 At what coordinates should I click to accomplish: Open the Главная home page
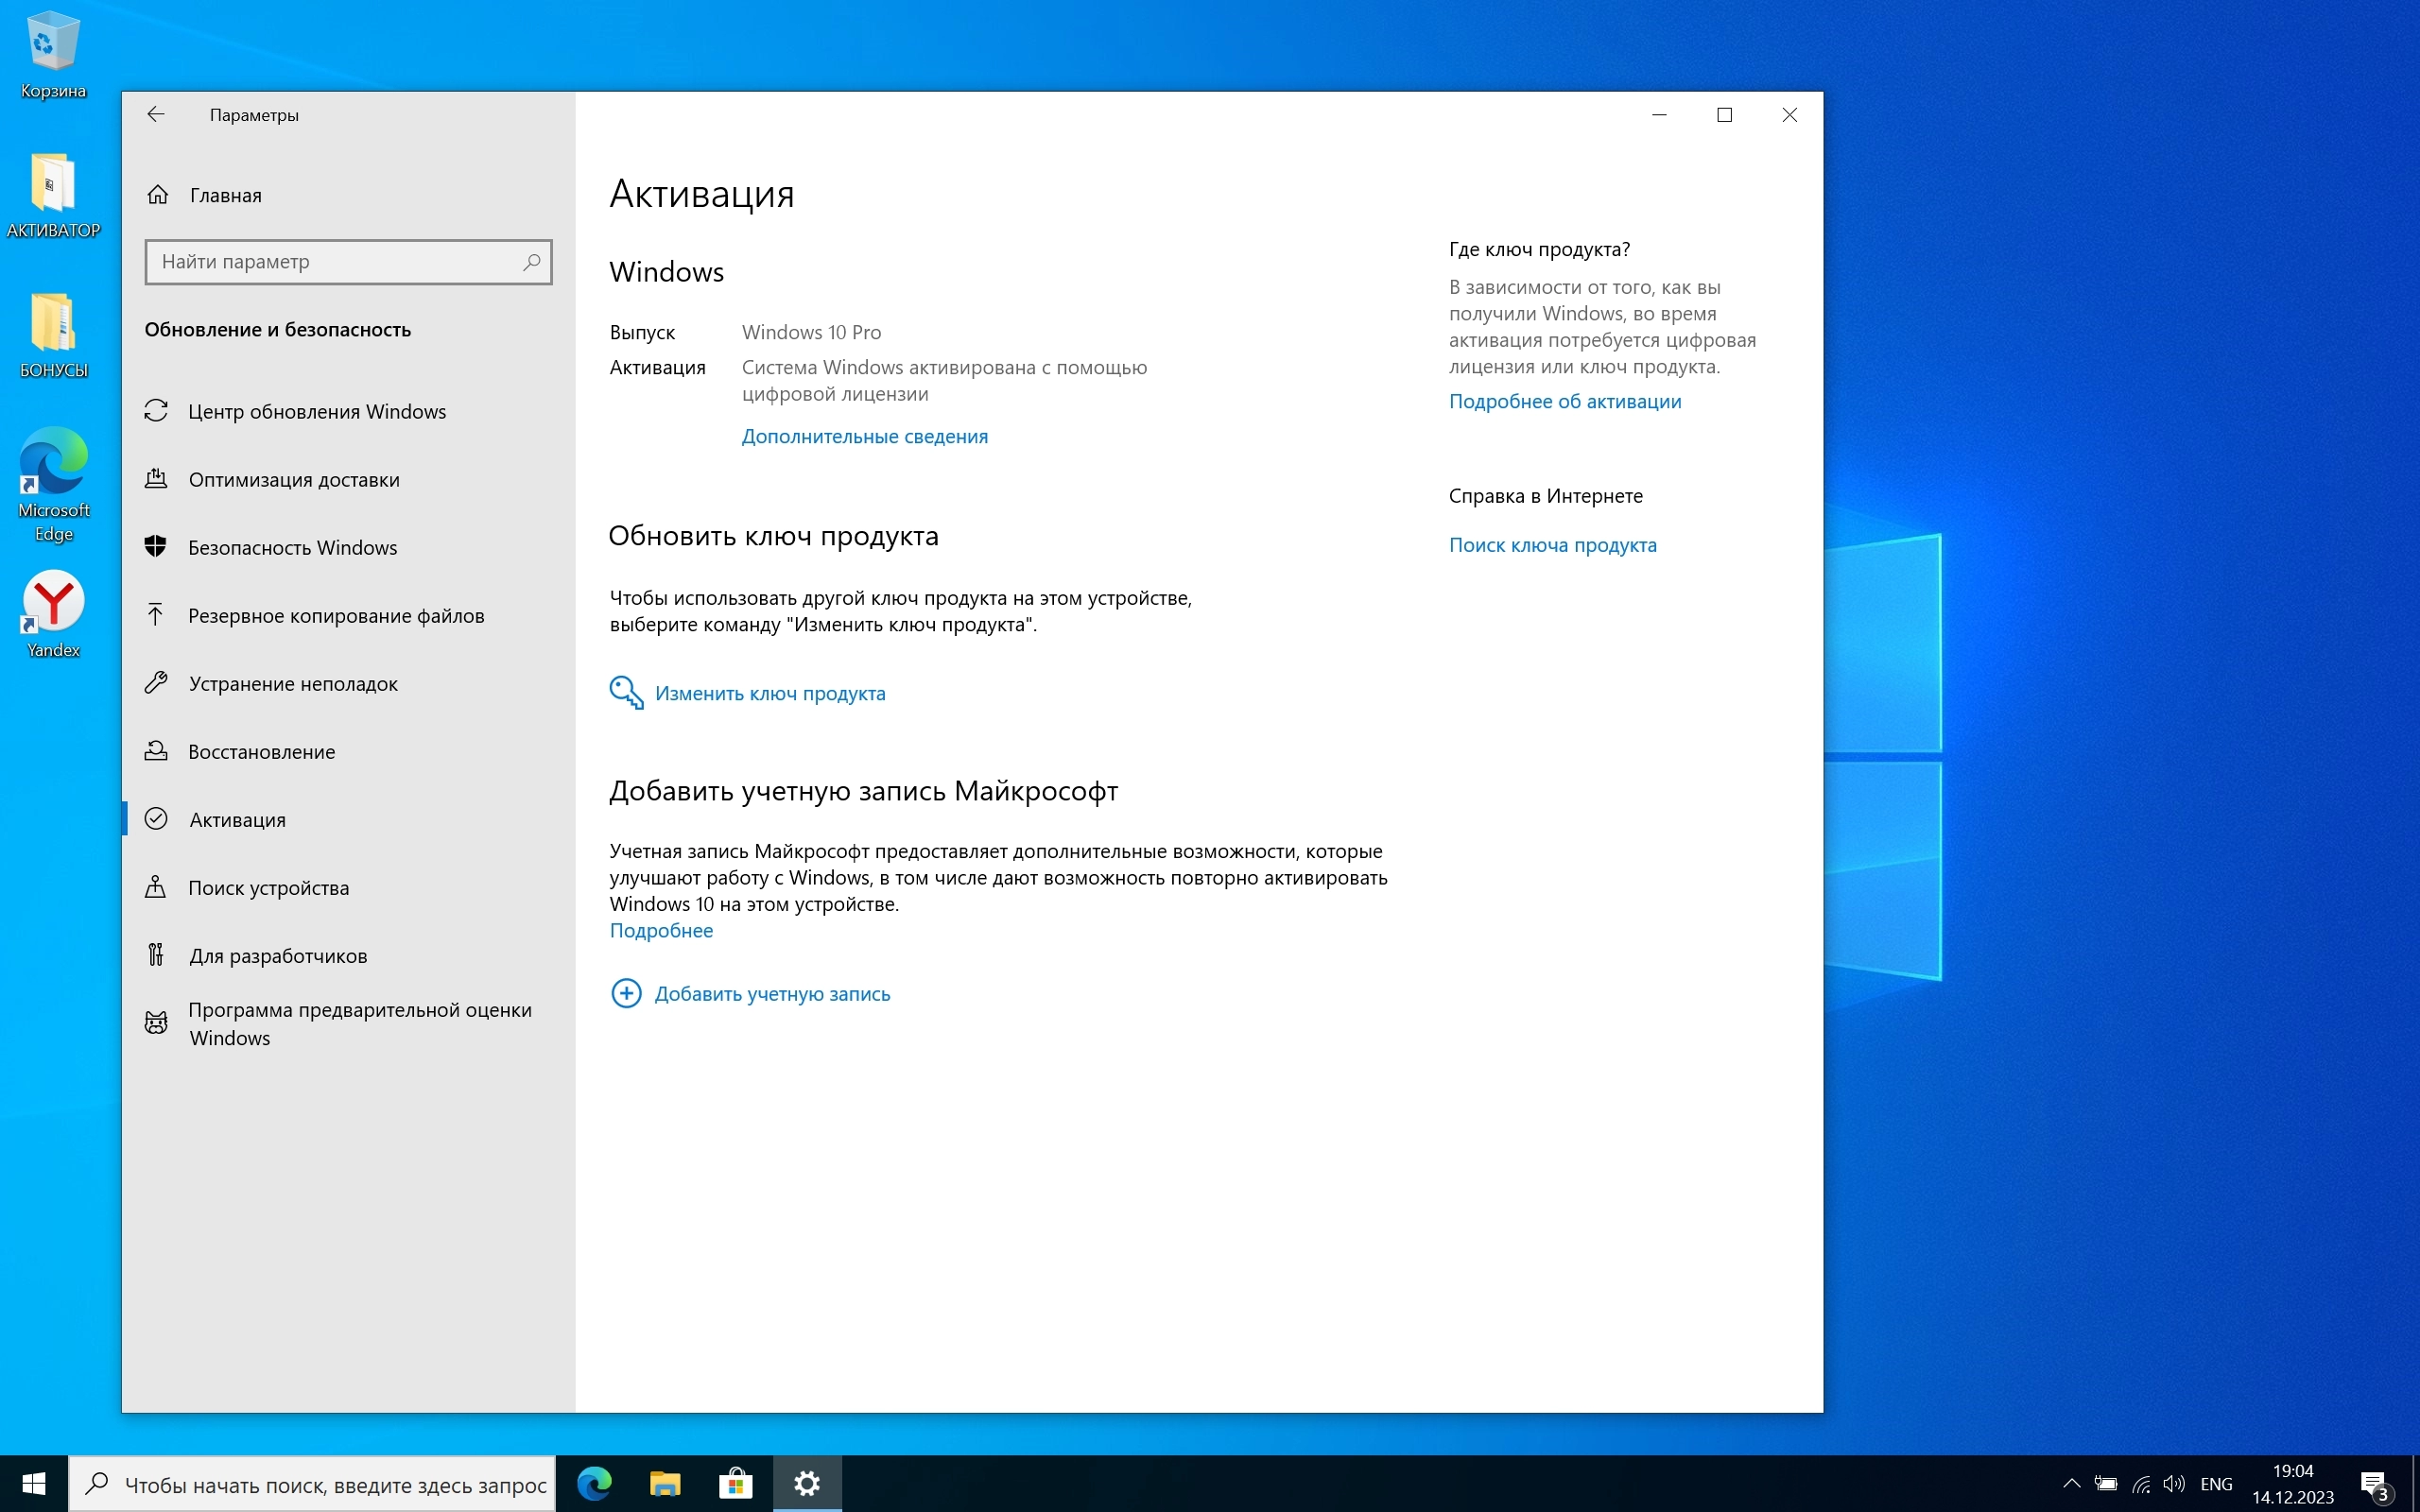[x=225, y=195]
